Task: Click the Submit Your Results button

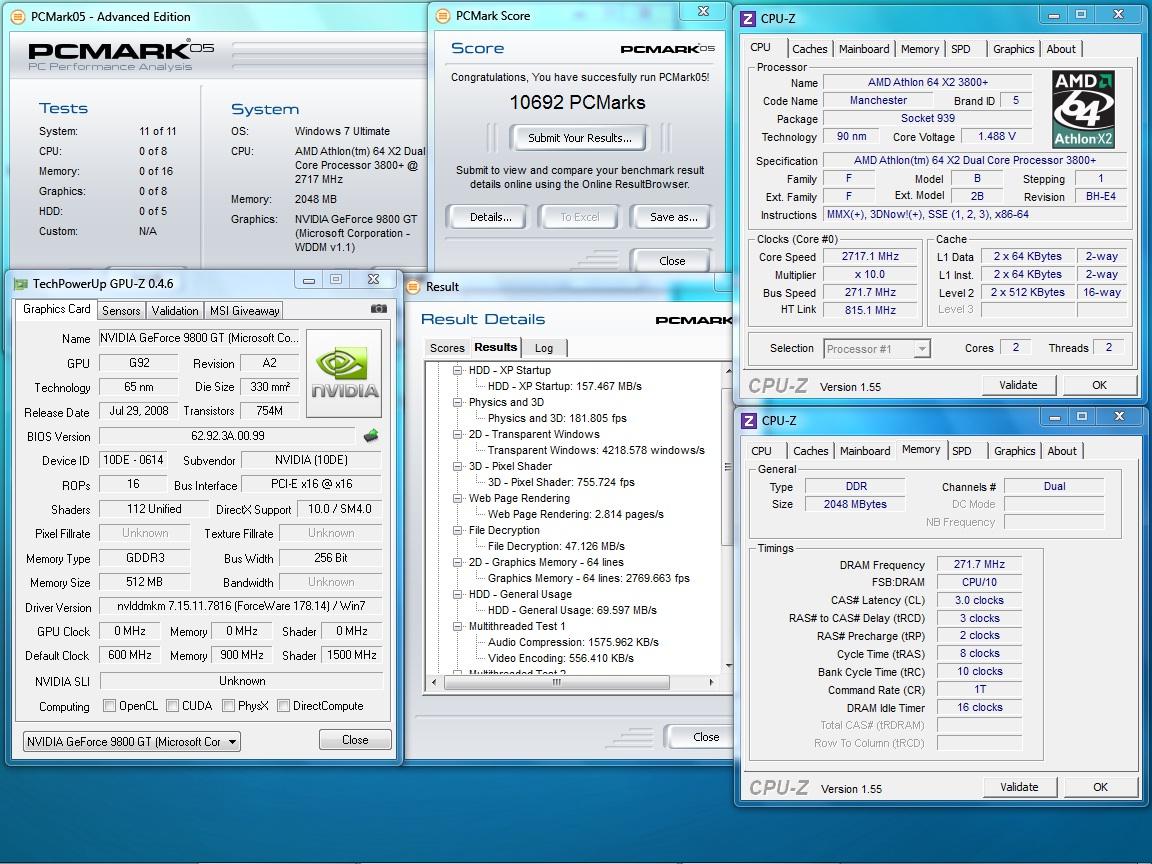Action: [x=580, y=138]
